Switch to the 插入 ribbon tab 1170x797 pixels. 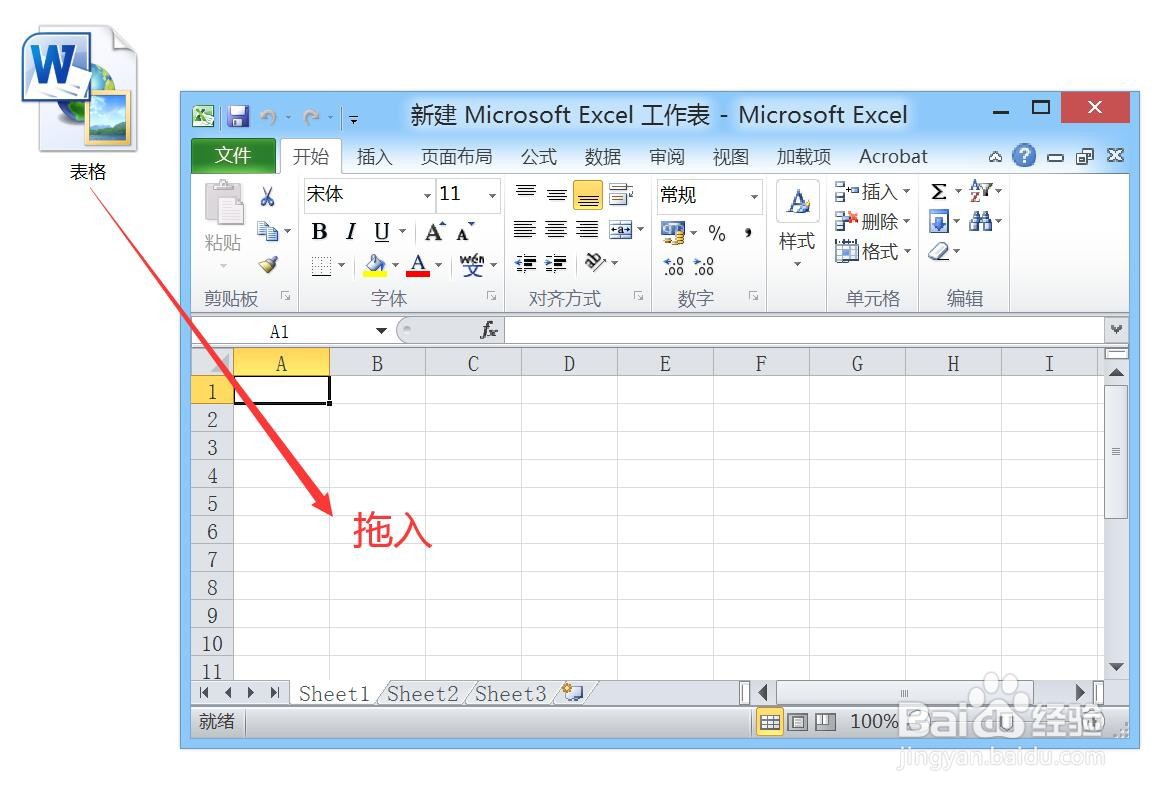pyautogui.click(x=375, y=157)
